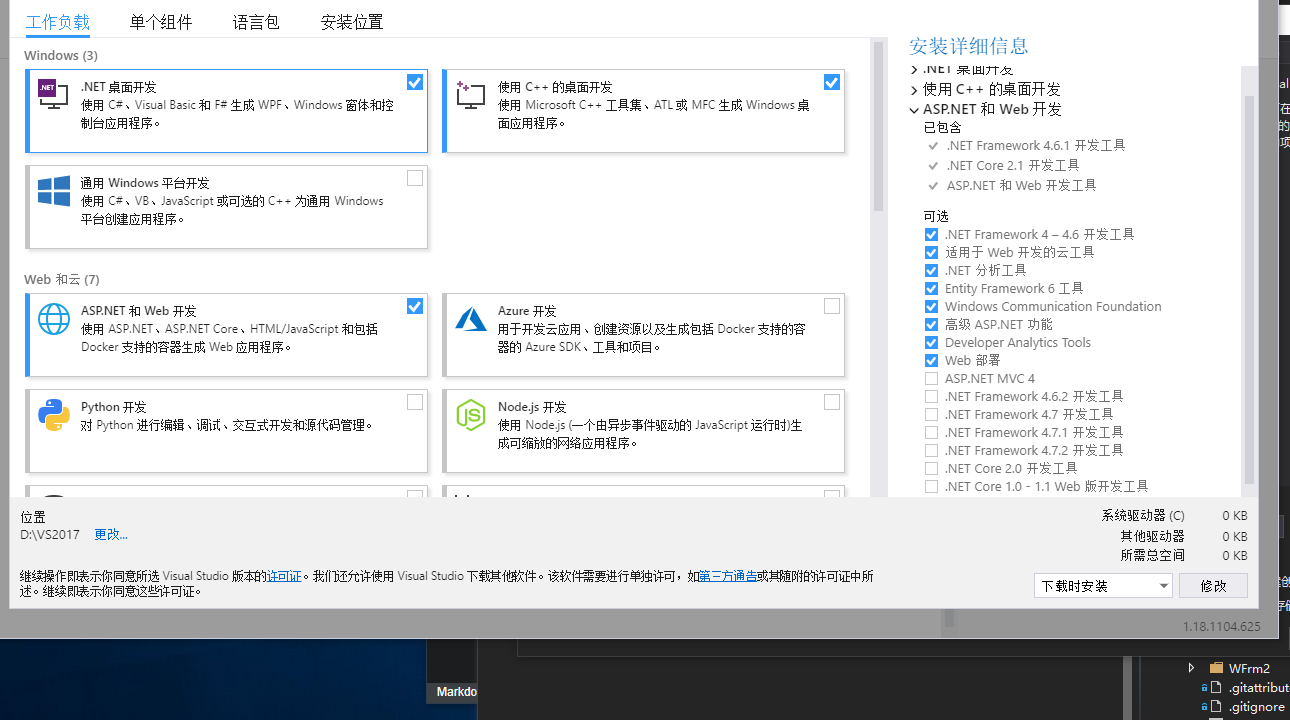Check the Node.js 开发 workload checkbox
Screen dimensions: 1290x720
(x=832, y=402)
